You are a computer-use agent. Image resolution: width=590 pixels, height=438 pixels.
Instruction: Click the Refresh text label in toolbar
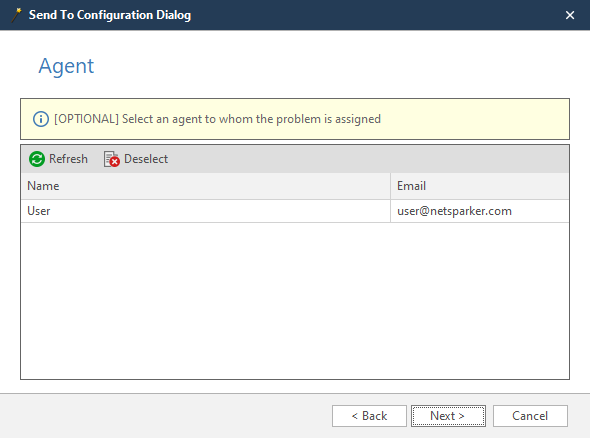pyautogui.click(x=68, y=159)
